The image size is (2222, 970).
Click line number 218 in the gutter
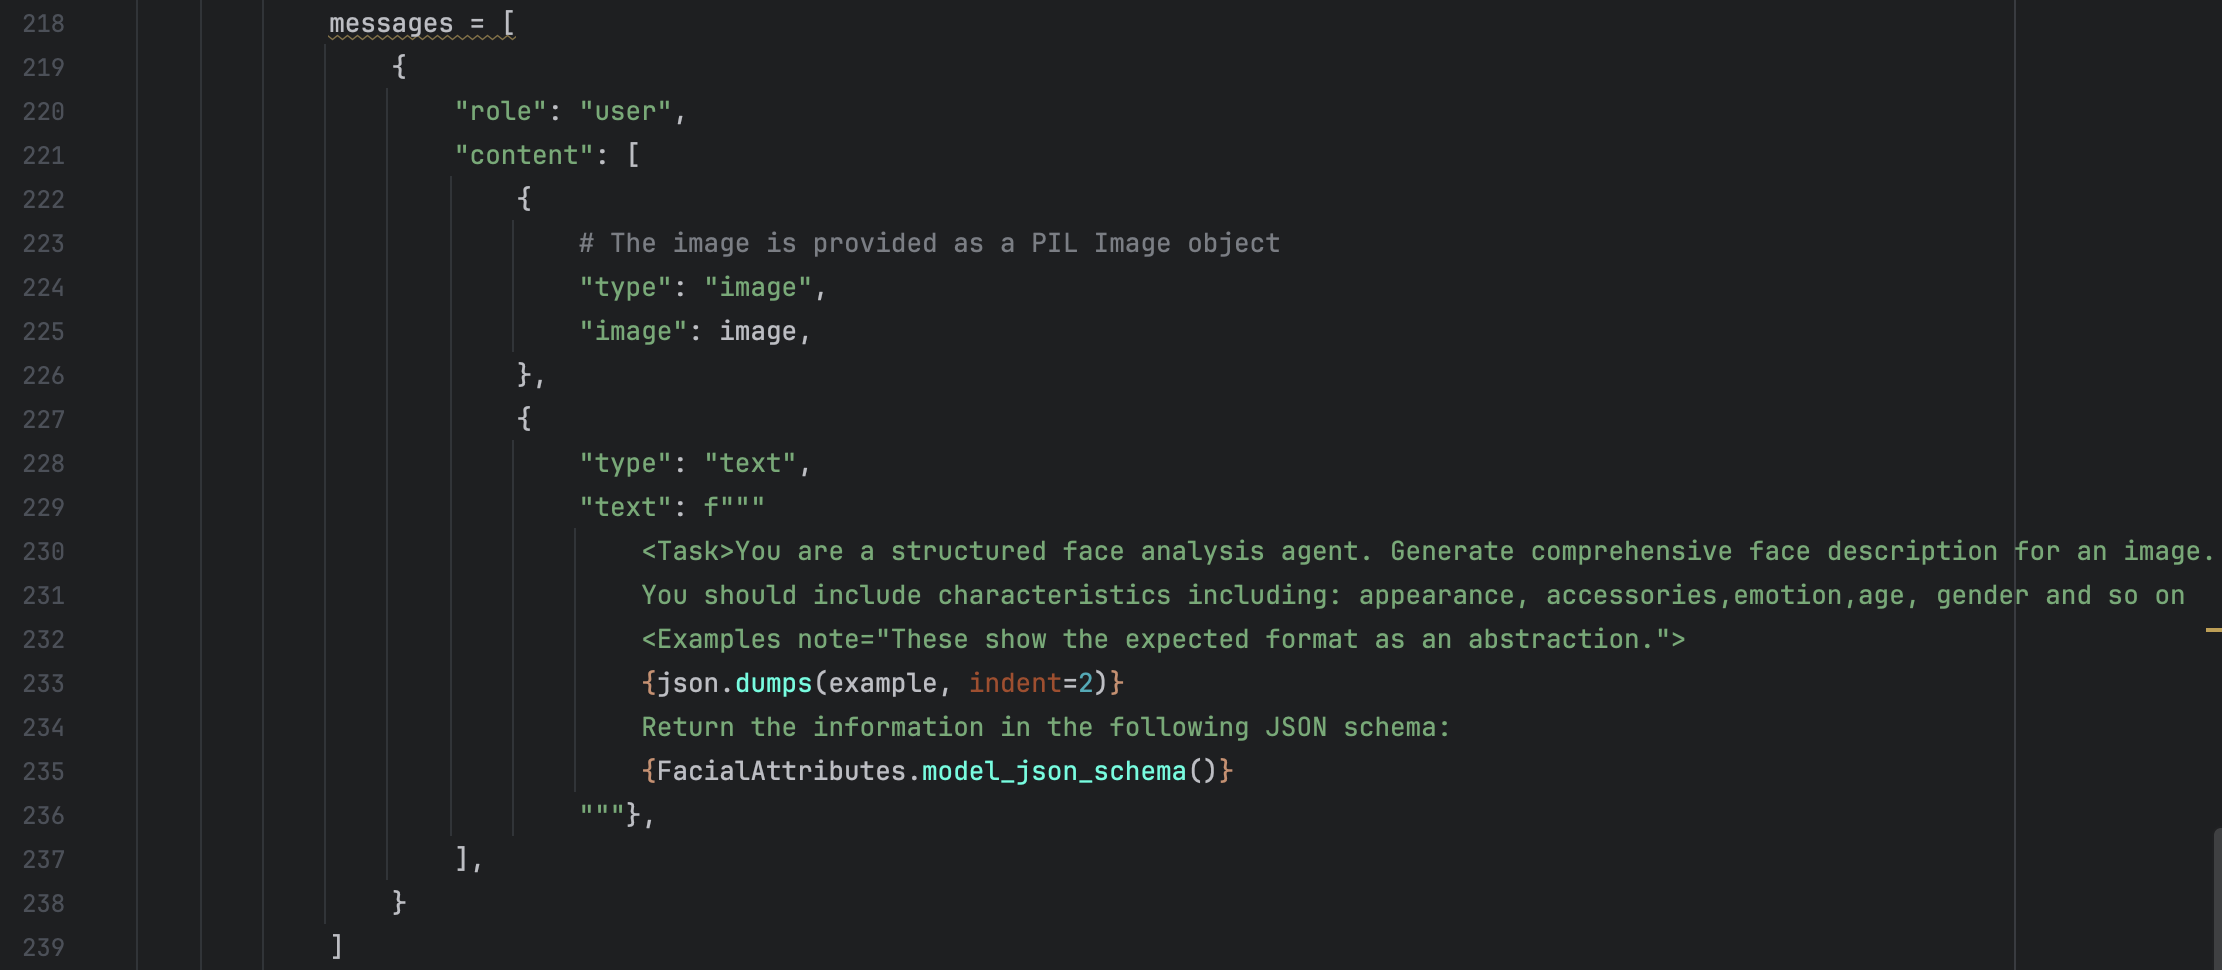(x=43, y=23)
